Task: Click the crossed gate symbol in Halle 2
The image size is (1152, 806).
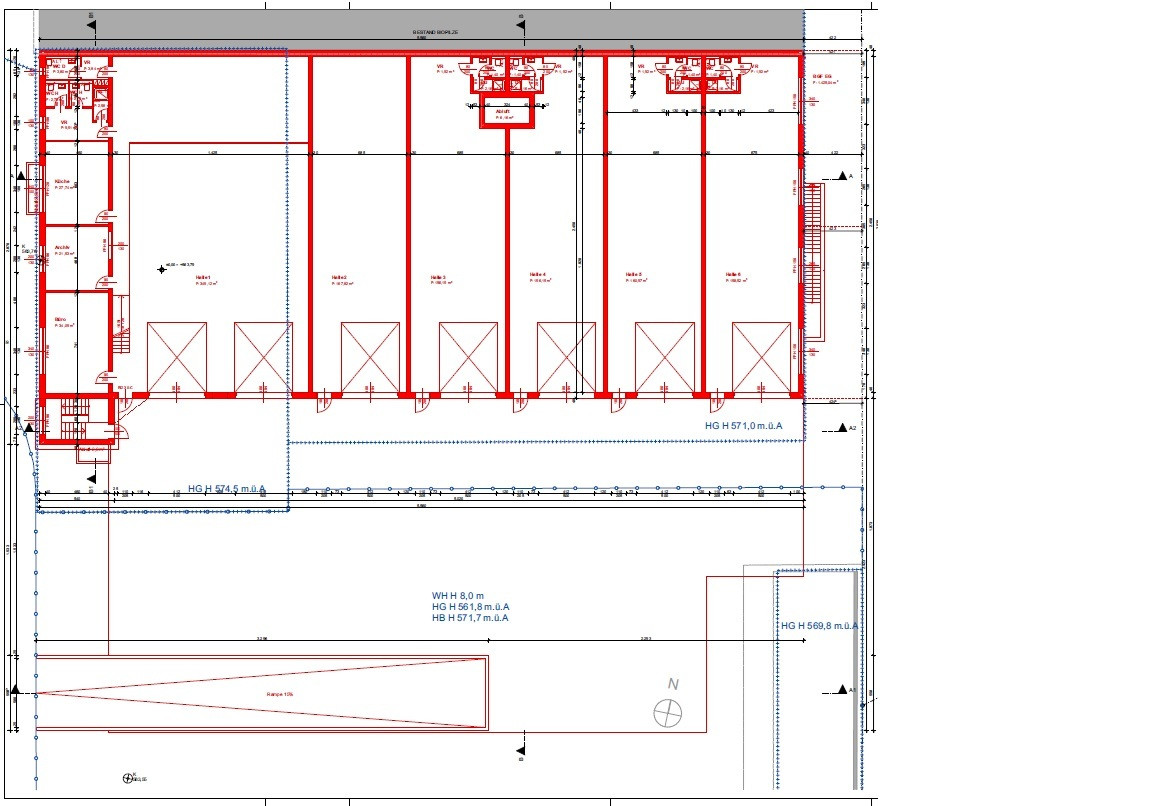Action: [370, 357]
